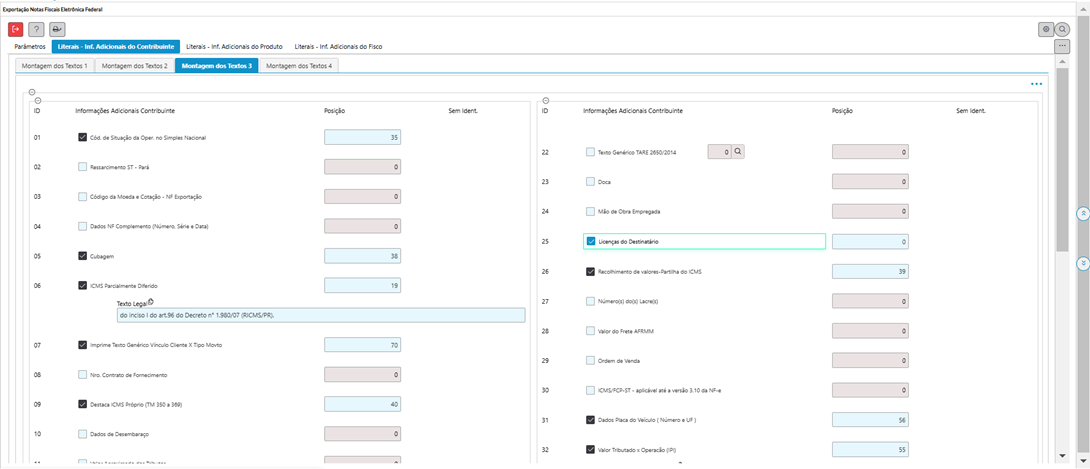Click lookup magnifier beside Texto Genérico TARE
The image size is (1090, 469).
click(x=738, y=151)
